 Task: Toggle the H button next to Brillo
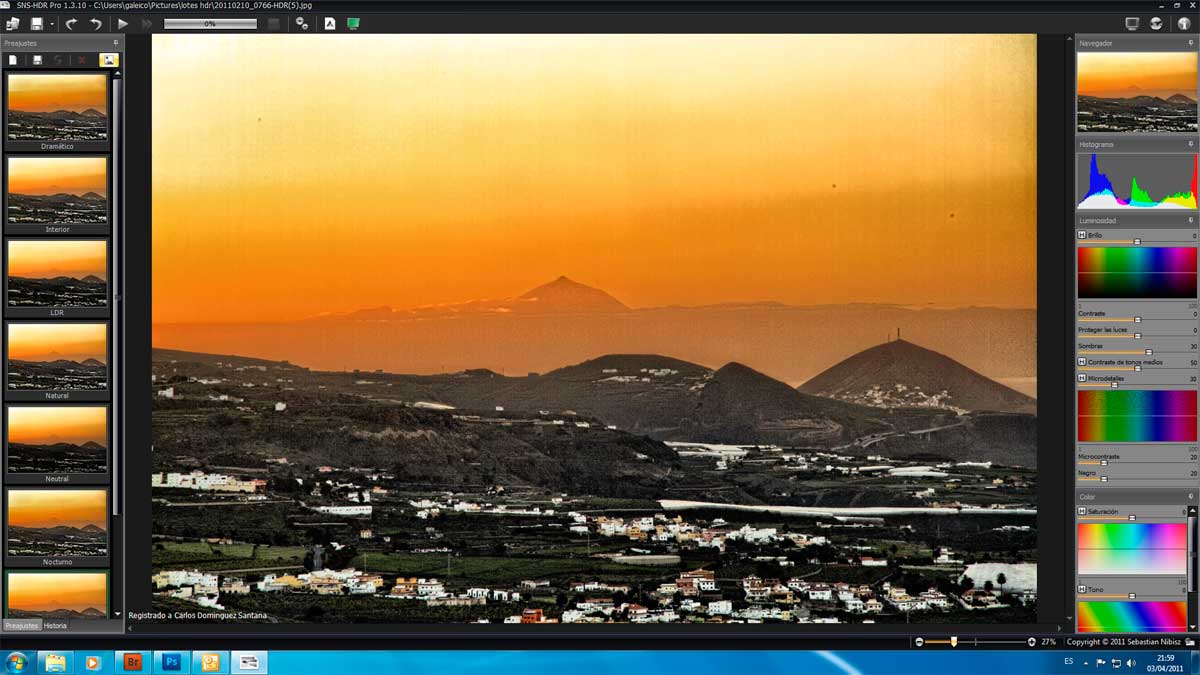coord(1082,235)
